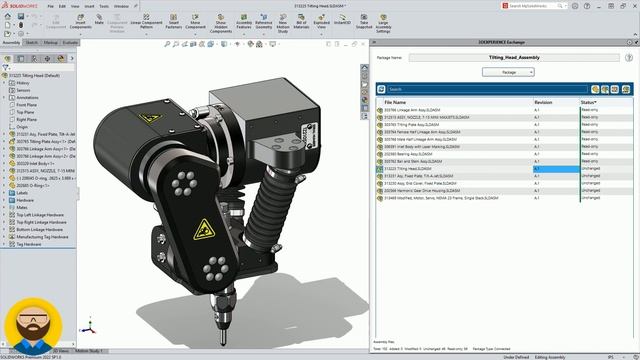Open the View menu
The image size is (640, 360).
point(75,6)
